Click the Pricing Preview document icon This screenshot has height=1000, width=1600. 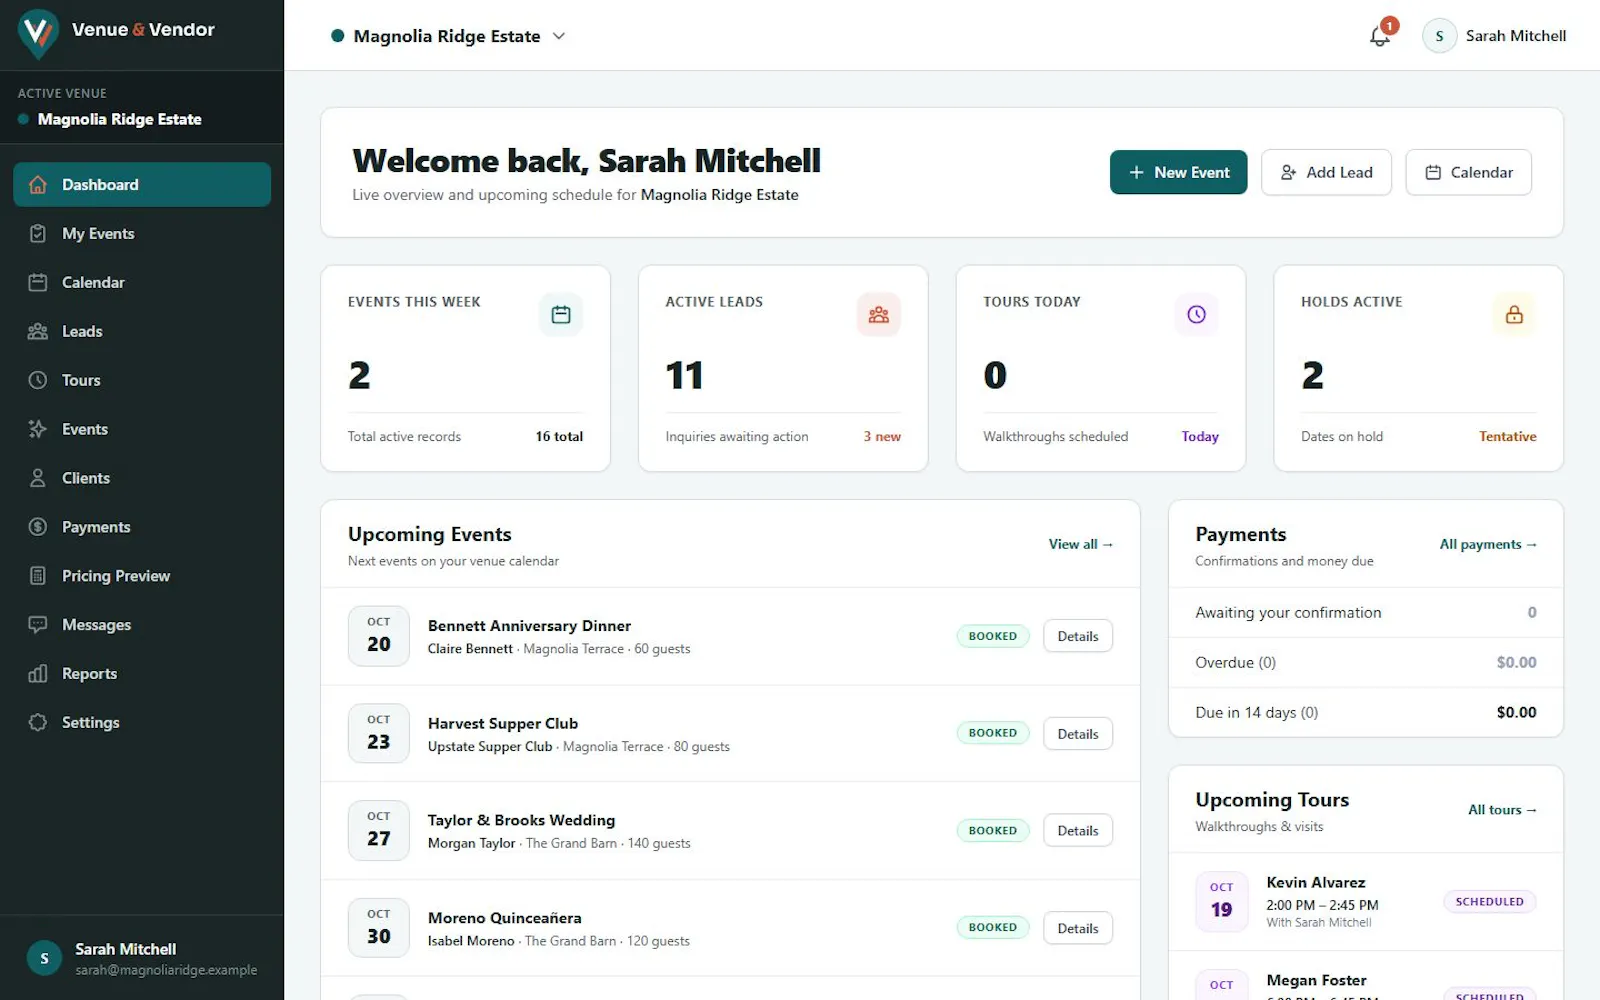point(38,576)
